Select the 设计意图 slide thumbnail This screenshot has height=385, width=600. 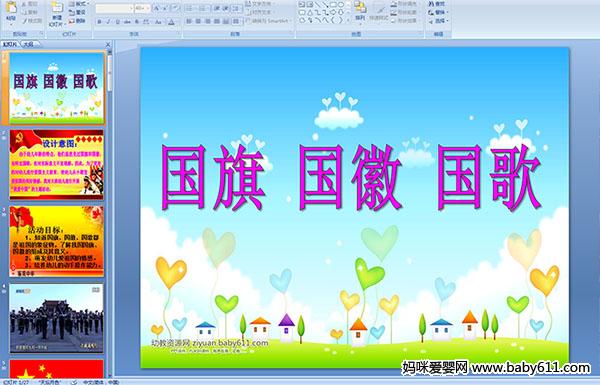[x=57, y=165]
